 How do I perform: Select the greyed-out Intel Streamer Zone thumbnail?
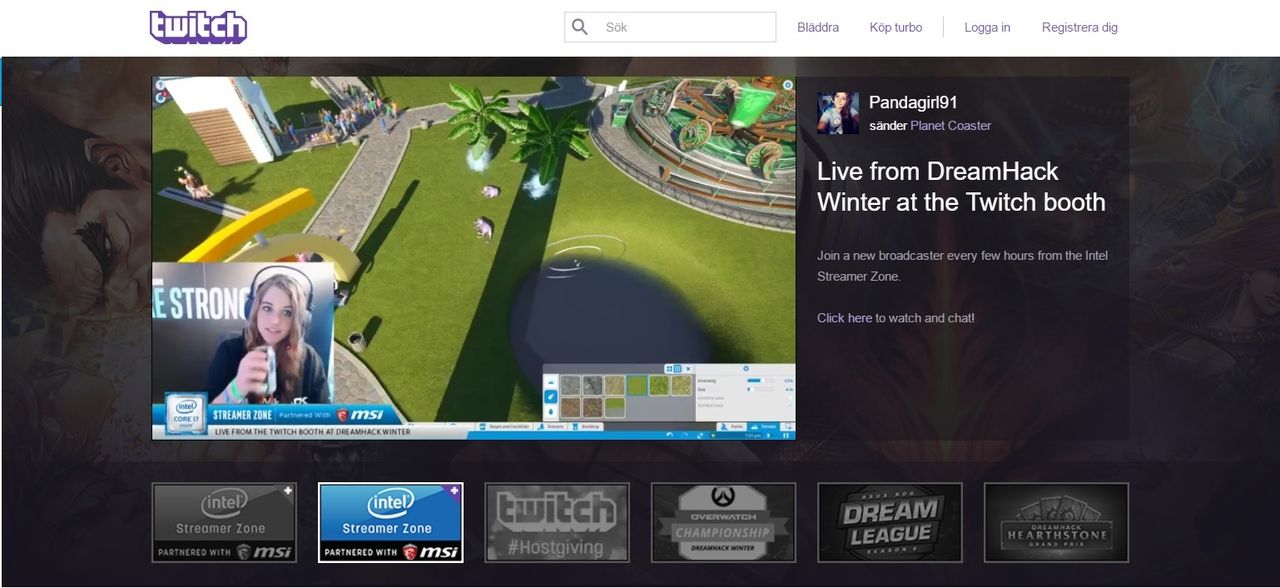(224, 522)
